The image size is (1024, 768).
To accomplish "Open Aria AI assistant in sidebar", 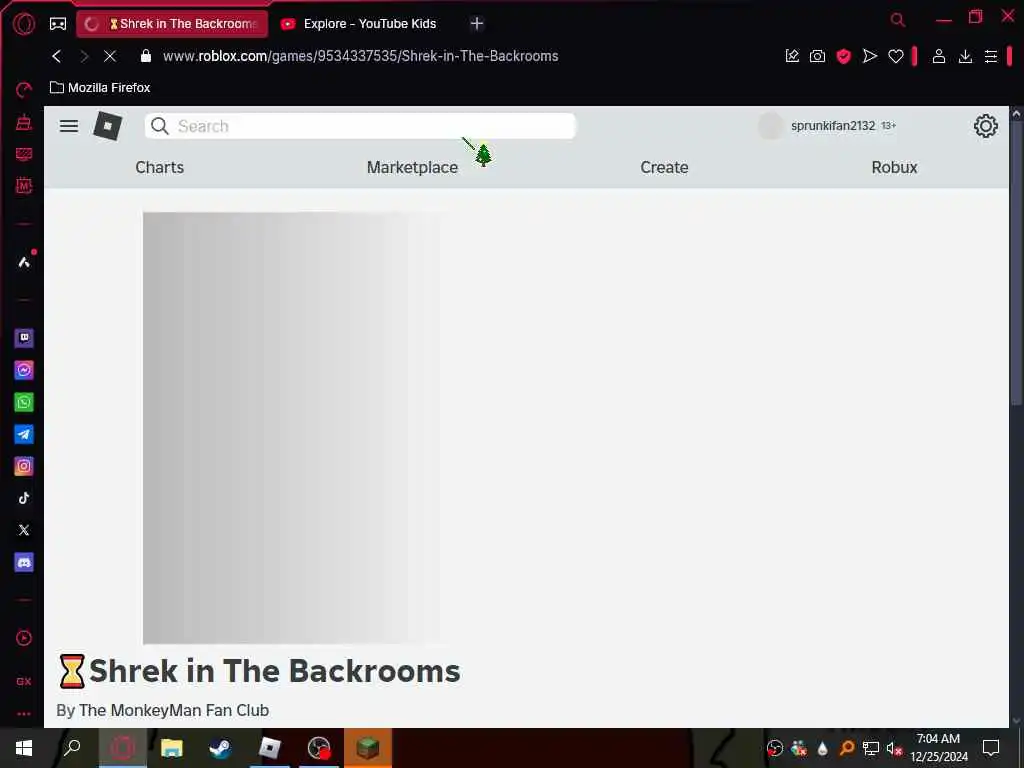I will click(x=24, y=262).
